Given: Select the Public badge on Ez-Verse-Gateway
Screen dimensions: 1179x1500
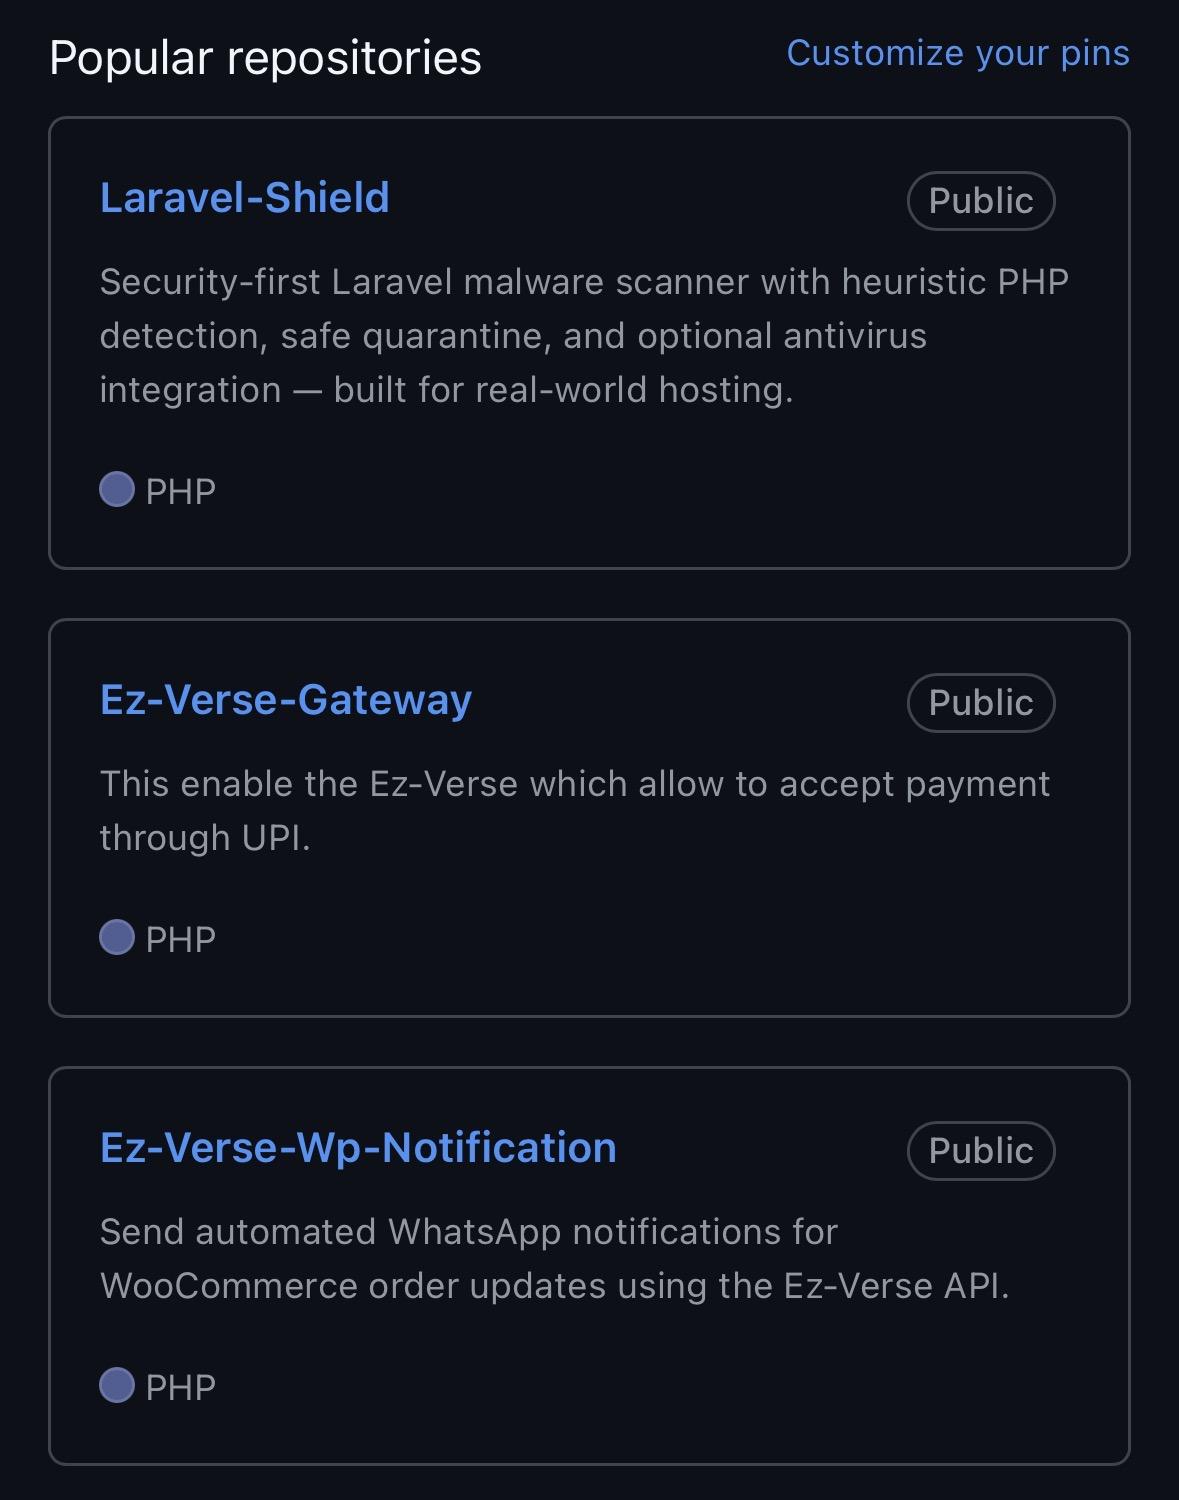Looking at the screenshot, I should pyautogui.click(x=980, y=702).
